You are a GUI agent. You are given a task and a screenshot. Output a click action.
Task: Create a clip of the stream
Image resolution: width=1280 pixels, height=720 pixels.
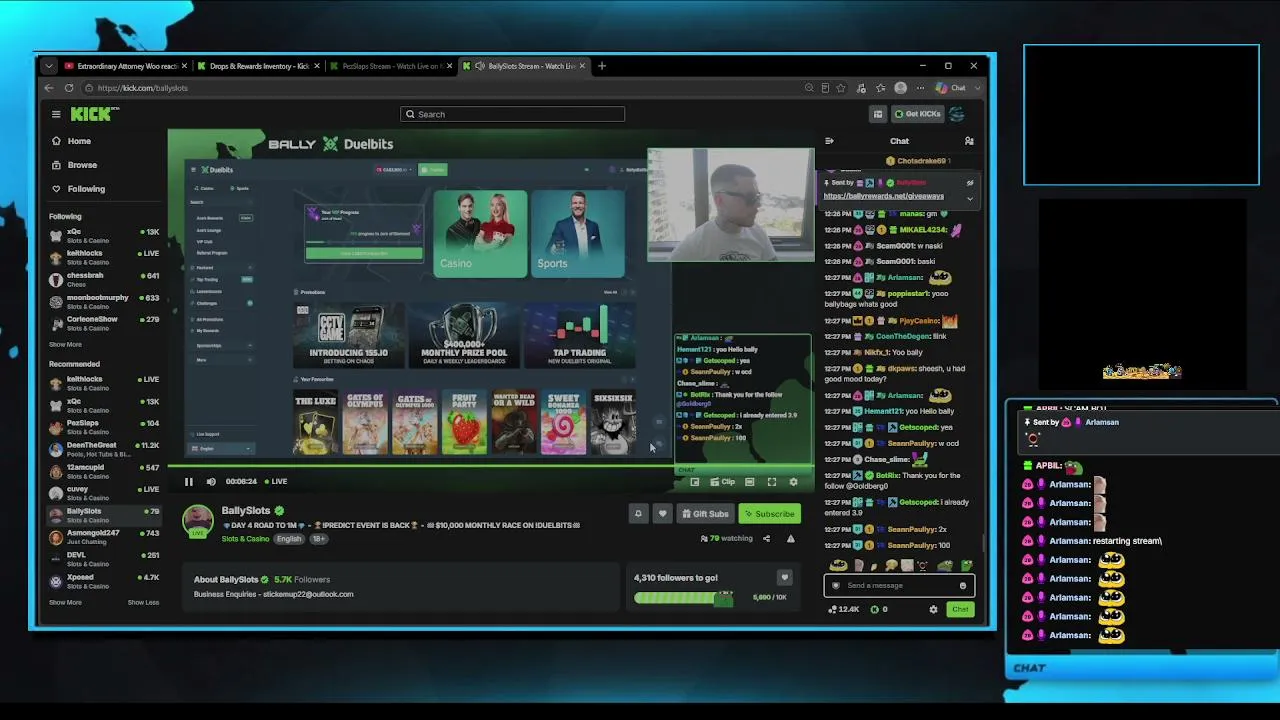point(724,482)
